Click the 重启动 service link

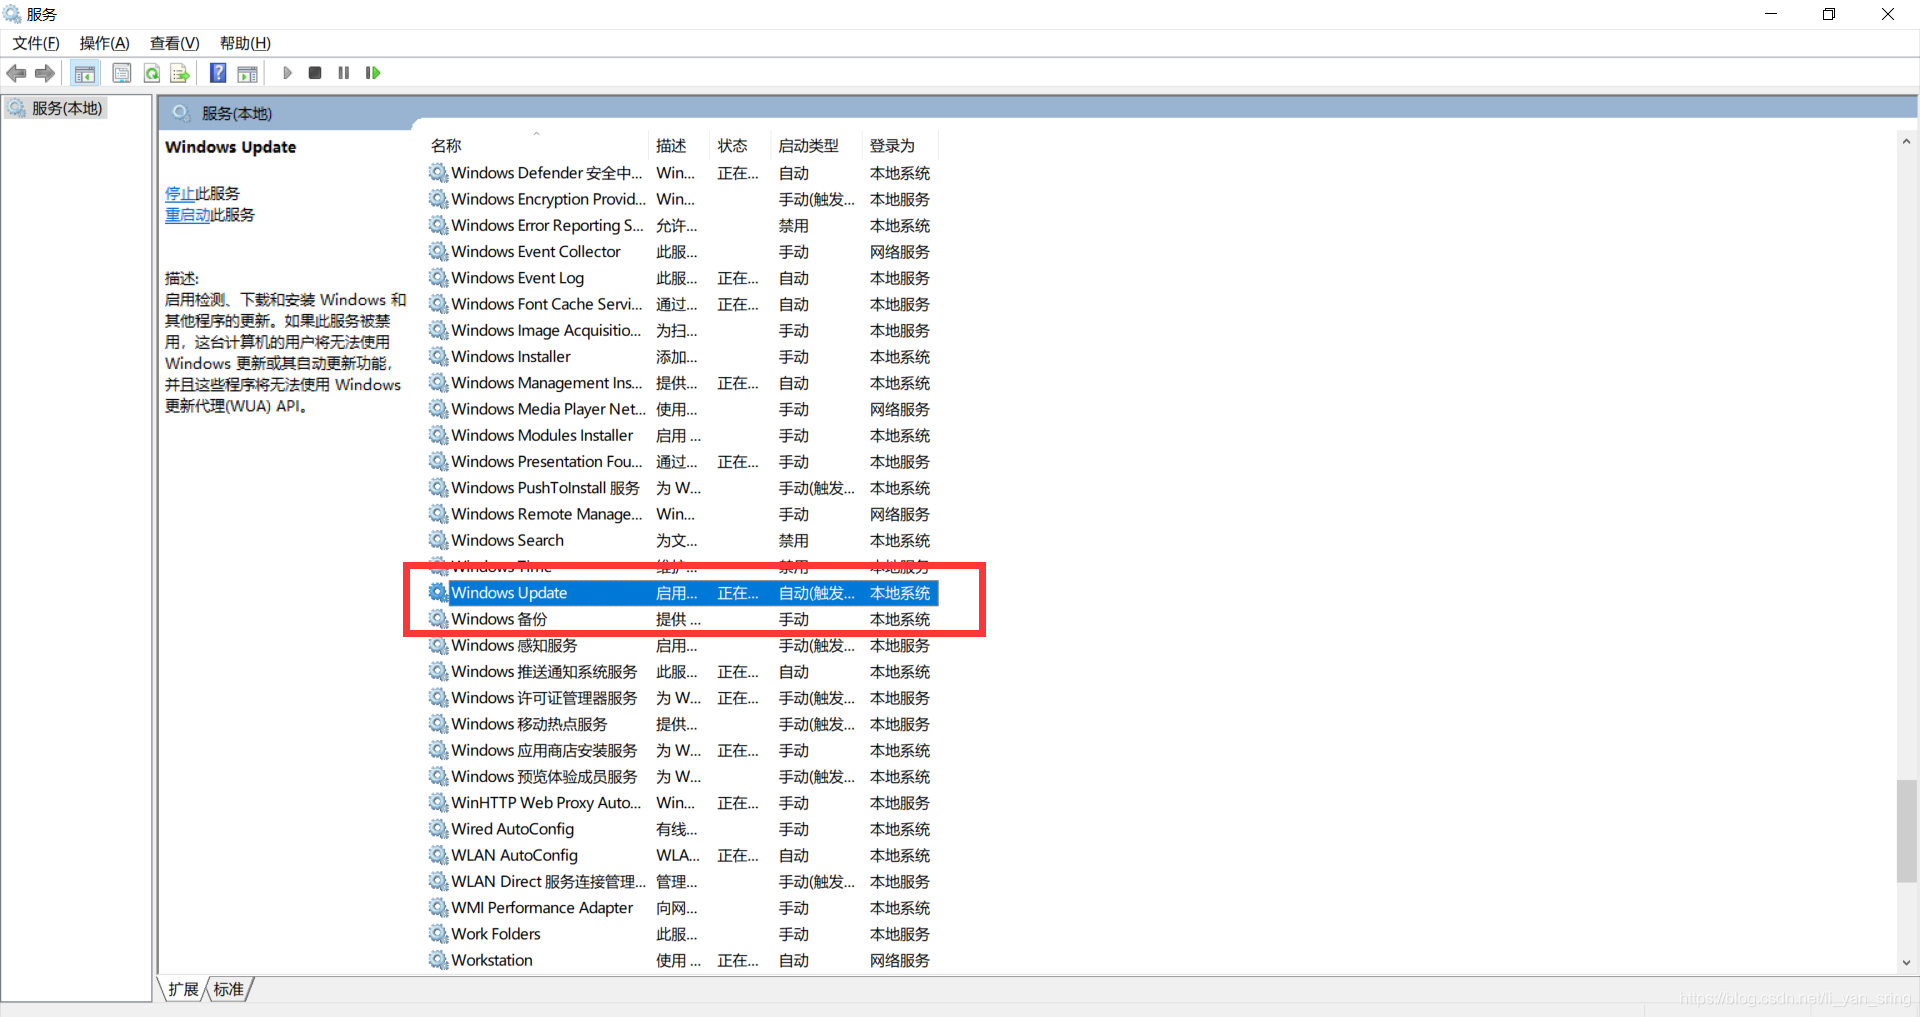click(187, 215)
